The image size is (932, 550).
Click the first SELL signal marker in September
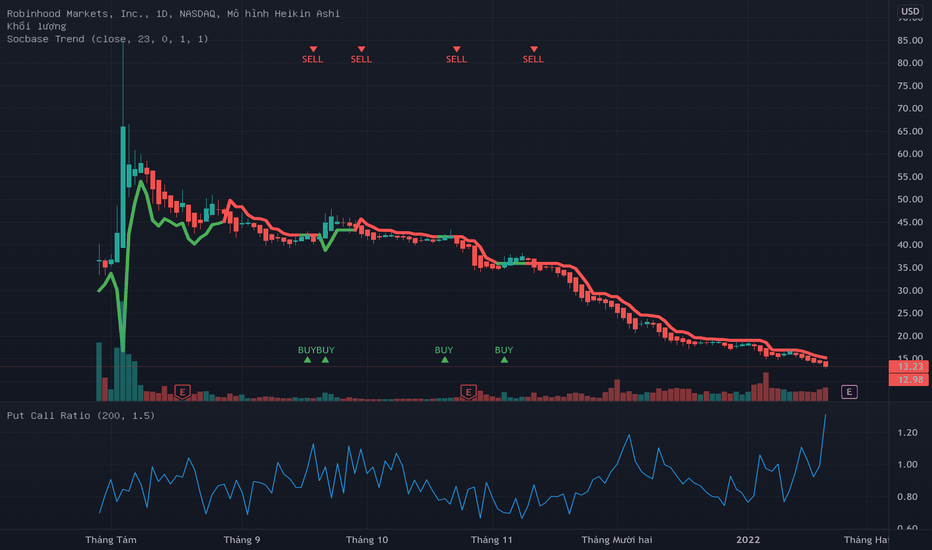point(313,55)
